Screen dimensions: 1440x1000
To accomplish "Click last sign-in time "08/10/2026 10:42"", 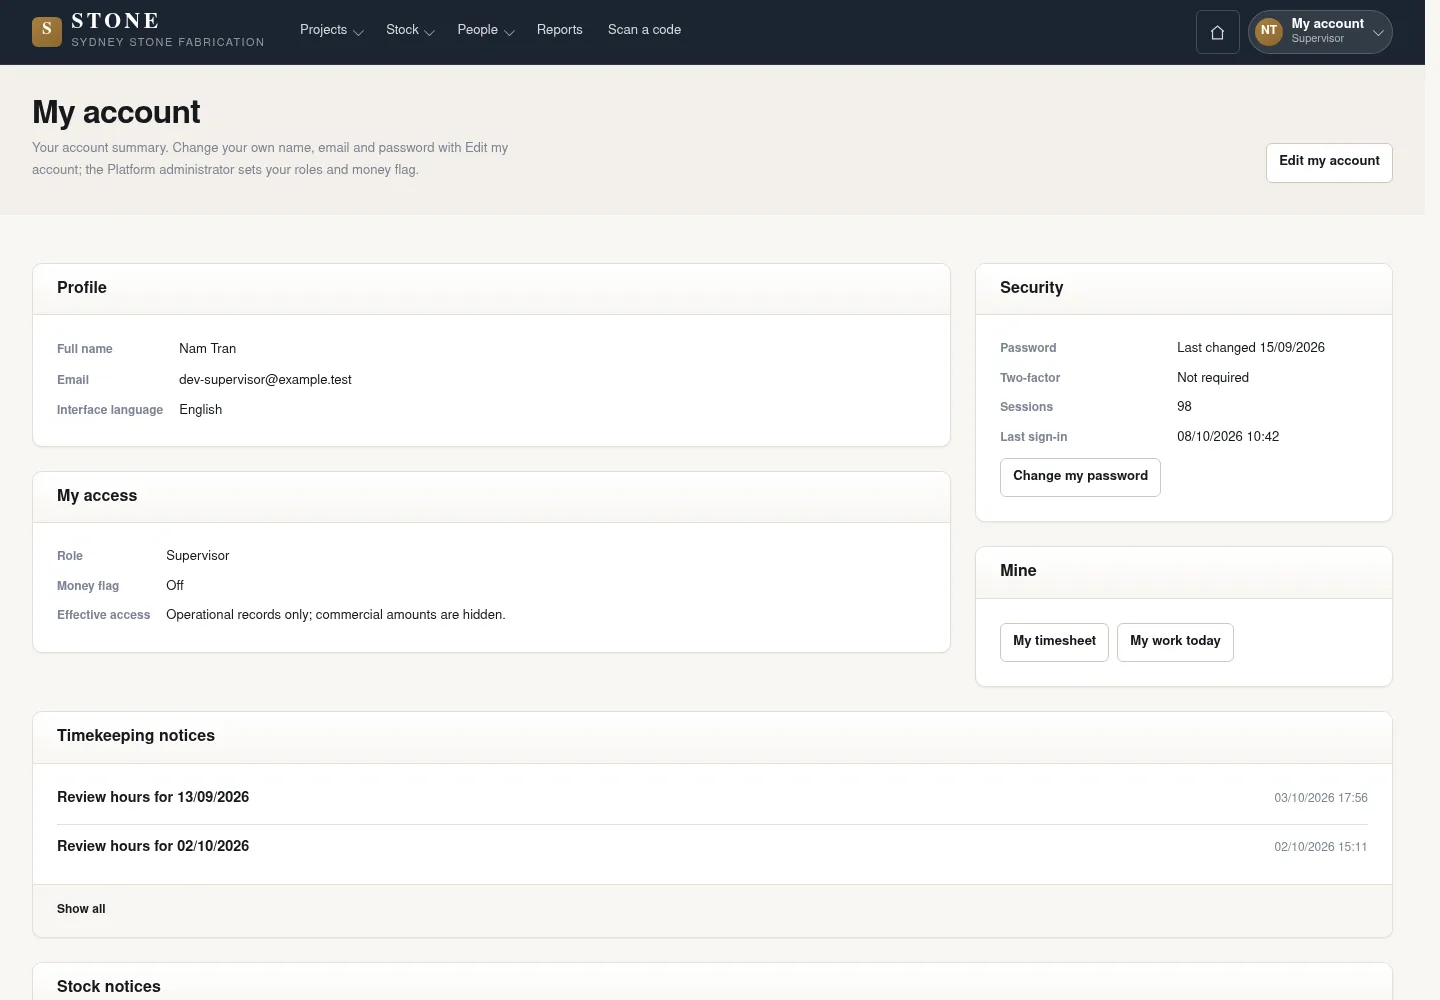I will pyautogui.click(x=1228, y=437).
